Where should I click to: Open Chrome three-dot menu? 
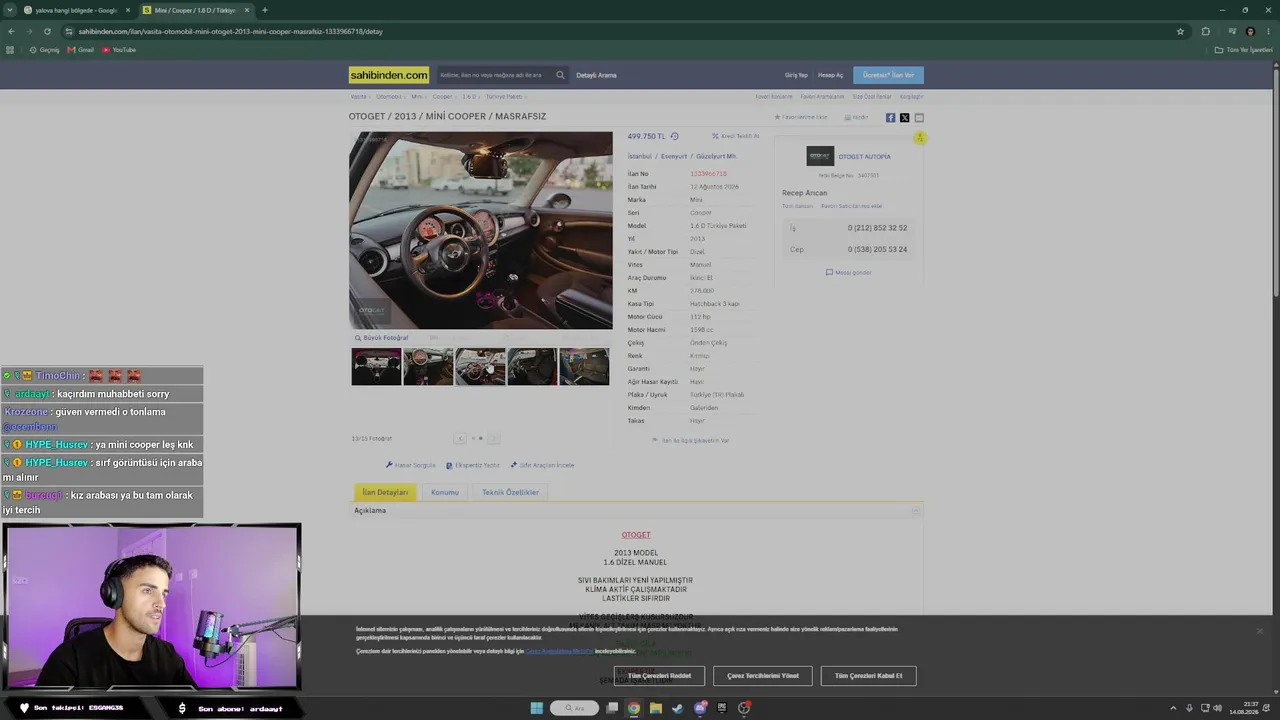[x=1268, y=31]
